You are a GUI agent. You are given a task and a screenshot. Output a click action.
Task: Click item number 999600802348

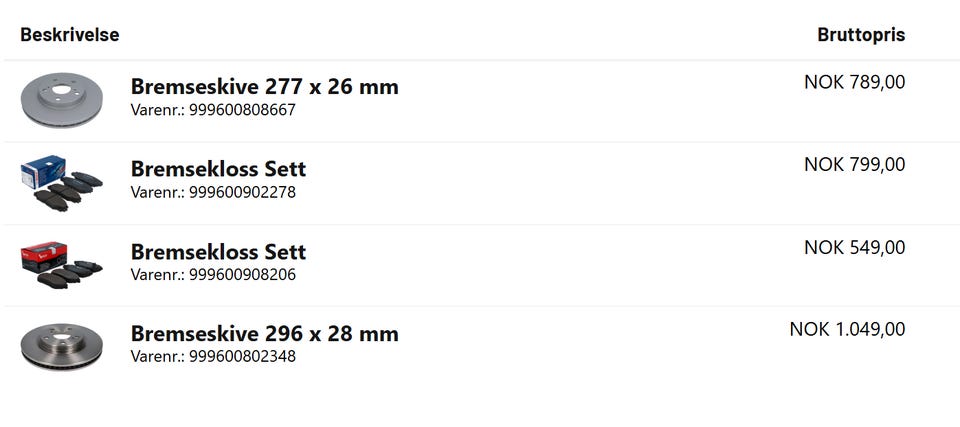(242, 356)
